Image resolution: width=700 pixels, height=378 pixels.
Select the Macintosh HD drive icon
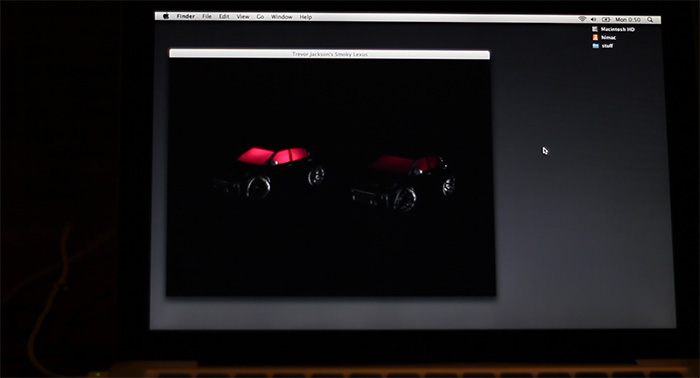pyautogui.click(x=595, y=29)
